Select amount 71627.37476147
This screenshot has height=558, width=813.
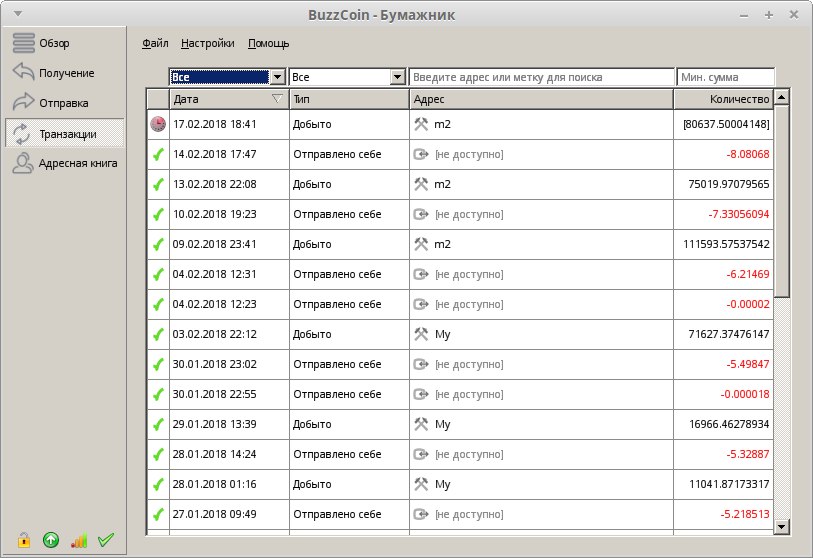point(728,334)
